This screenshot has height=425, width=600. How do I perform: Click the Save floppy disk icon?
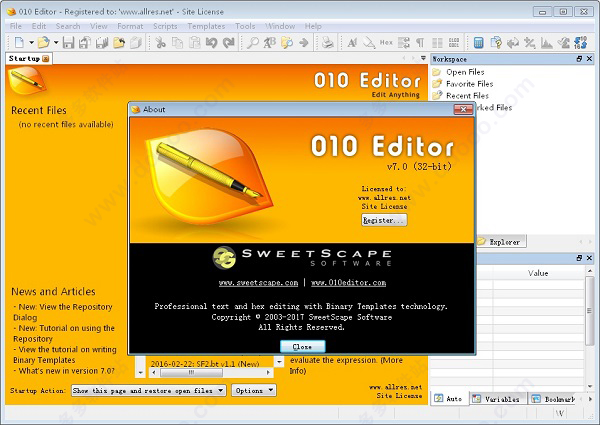(68, 42)
